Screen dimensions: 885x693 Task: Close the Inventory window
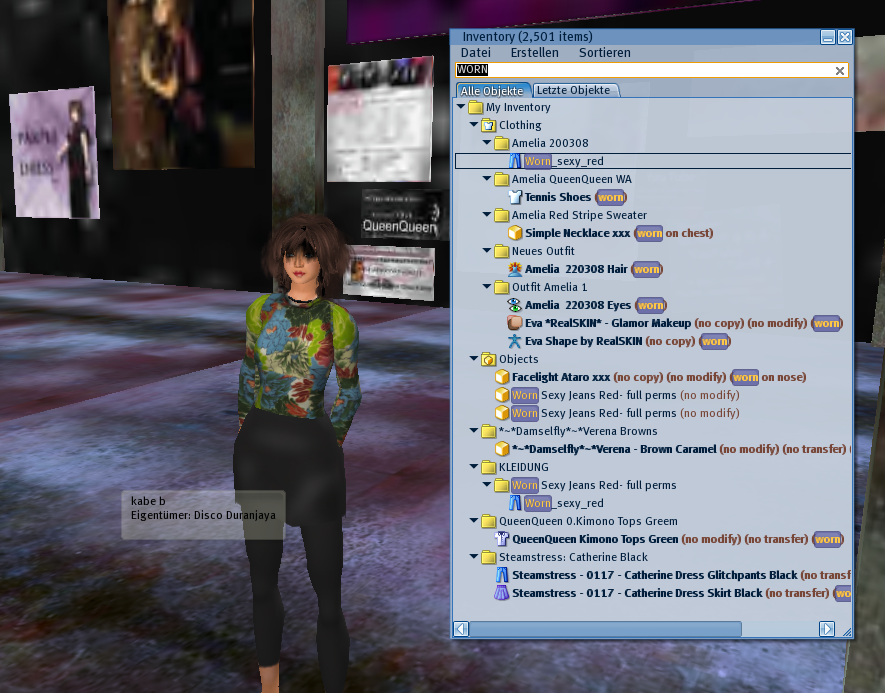click(x=845, y=37)
